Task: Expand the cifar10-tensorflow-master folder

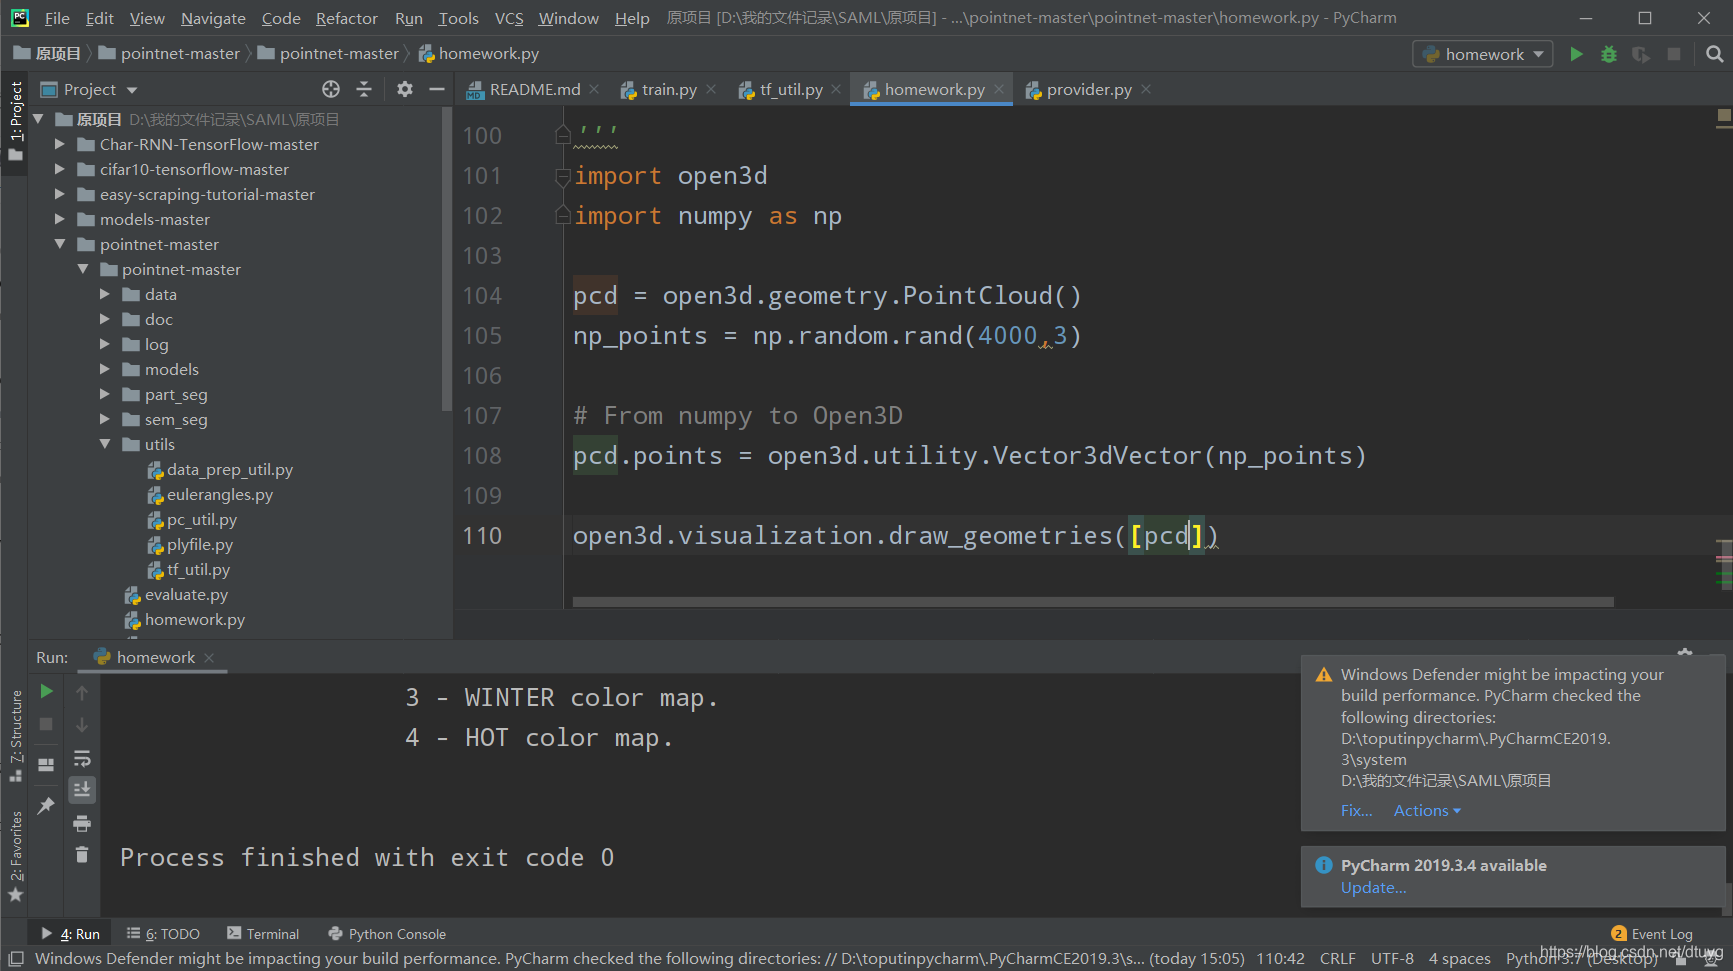Action: (59, 169)
